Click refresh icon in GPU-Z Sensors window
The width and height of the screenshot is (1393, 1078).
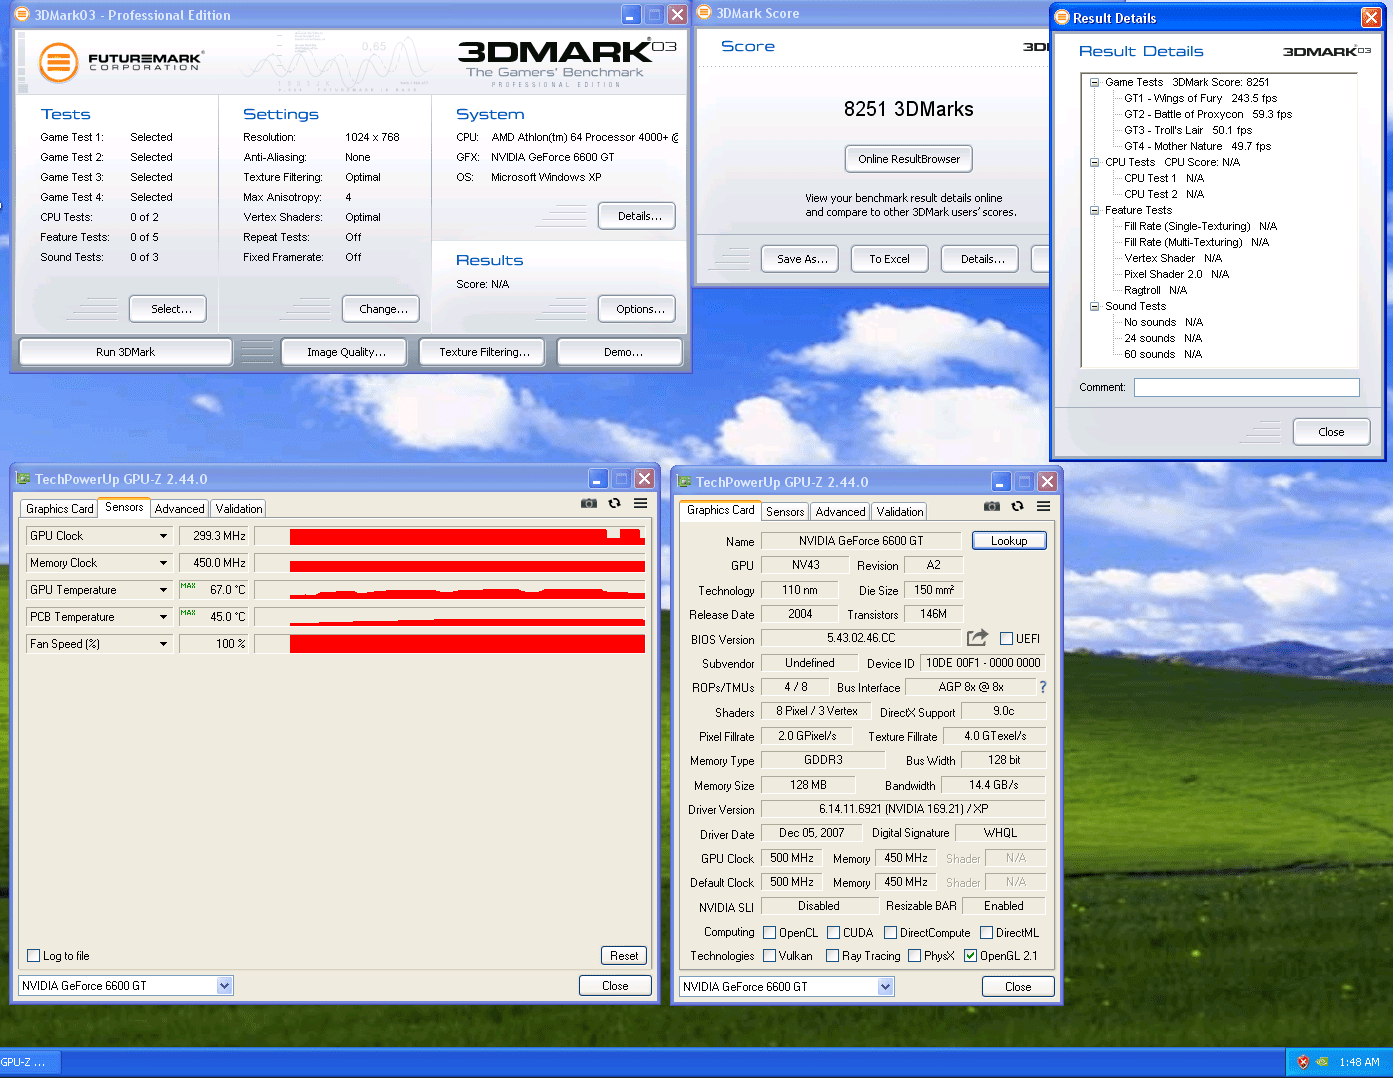coord(615,503)
